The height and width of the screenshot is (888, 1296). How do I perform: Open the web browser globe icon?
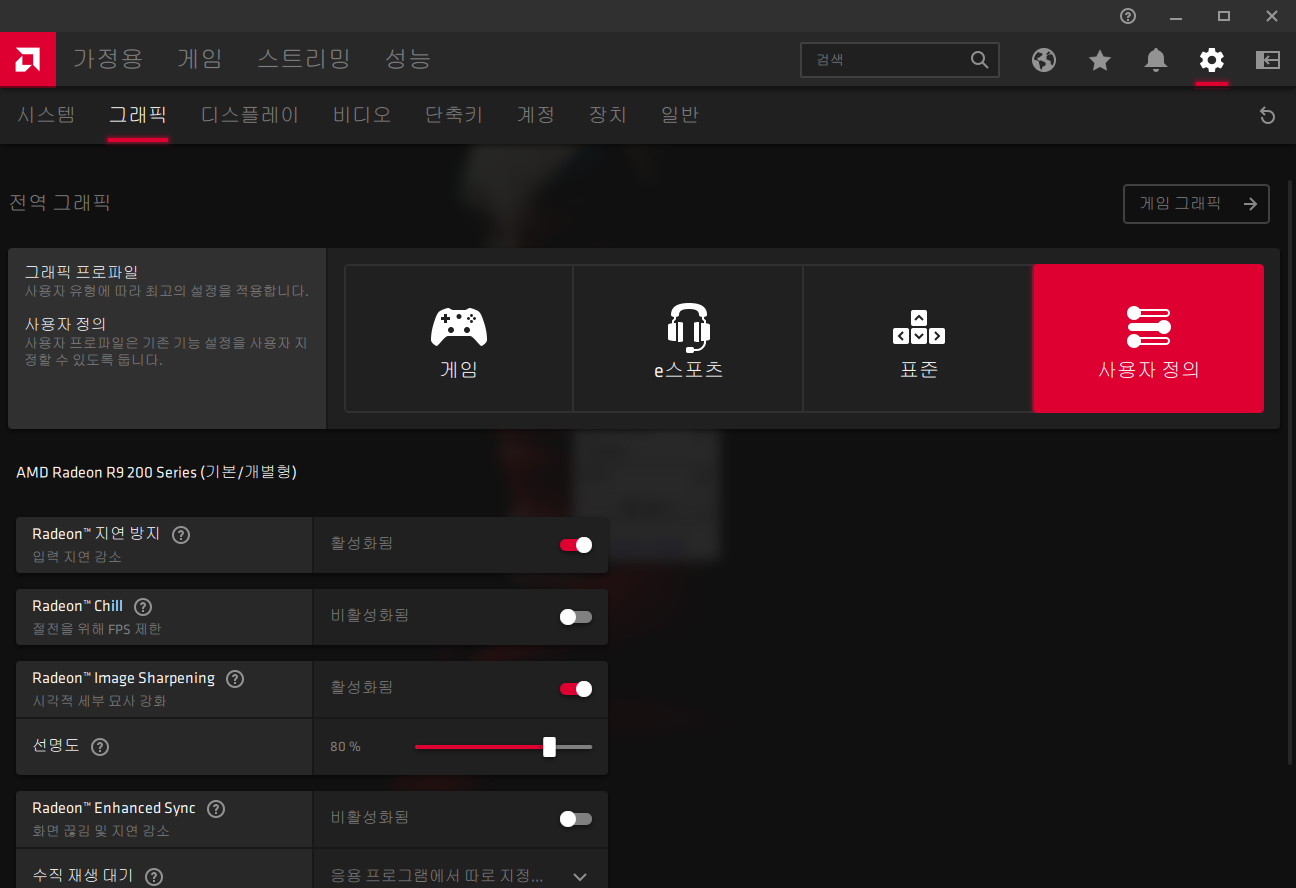[x=1044, y=60]
